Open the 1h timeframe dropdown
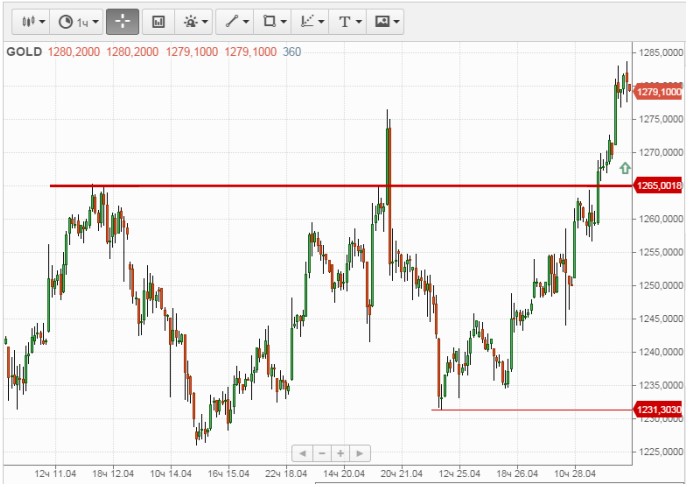The width and height of the screenshot is (691, 487). point(77,22)
